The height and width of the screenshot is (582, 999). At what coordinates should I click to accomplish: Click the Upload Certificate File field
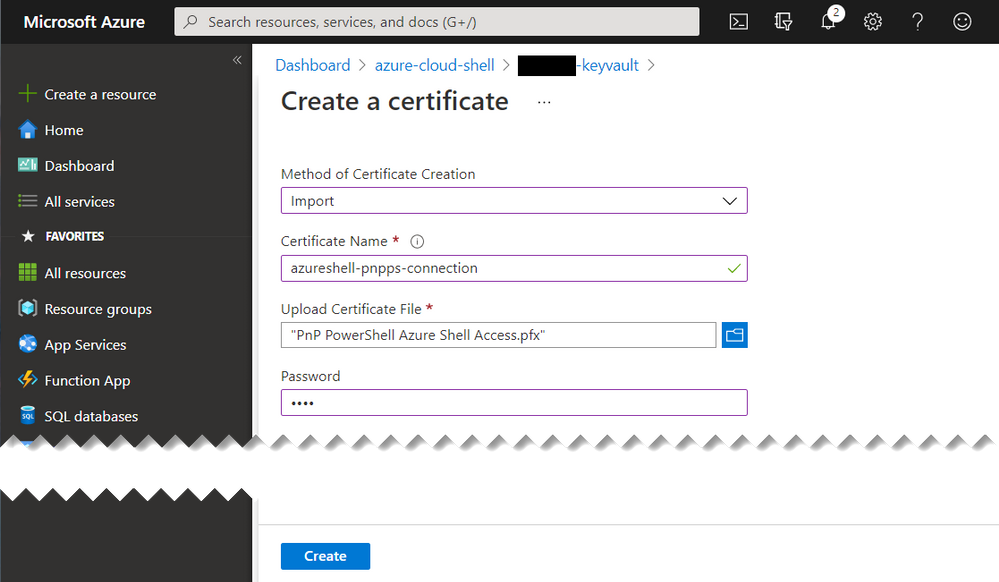498,335
